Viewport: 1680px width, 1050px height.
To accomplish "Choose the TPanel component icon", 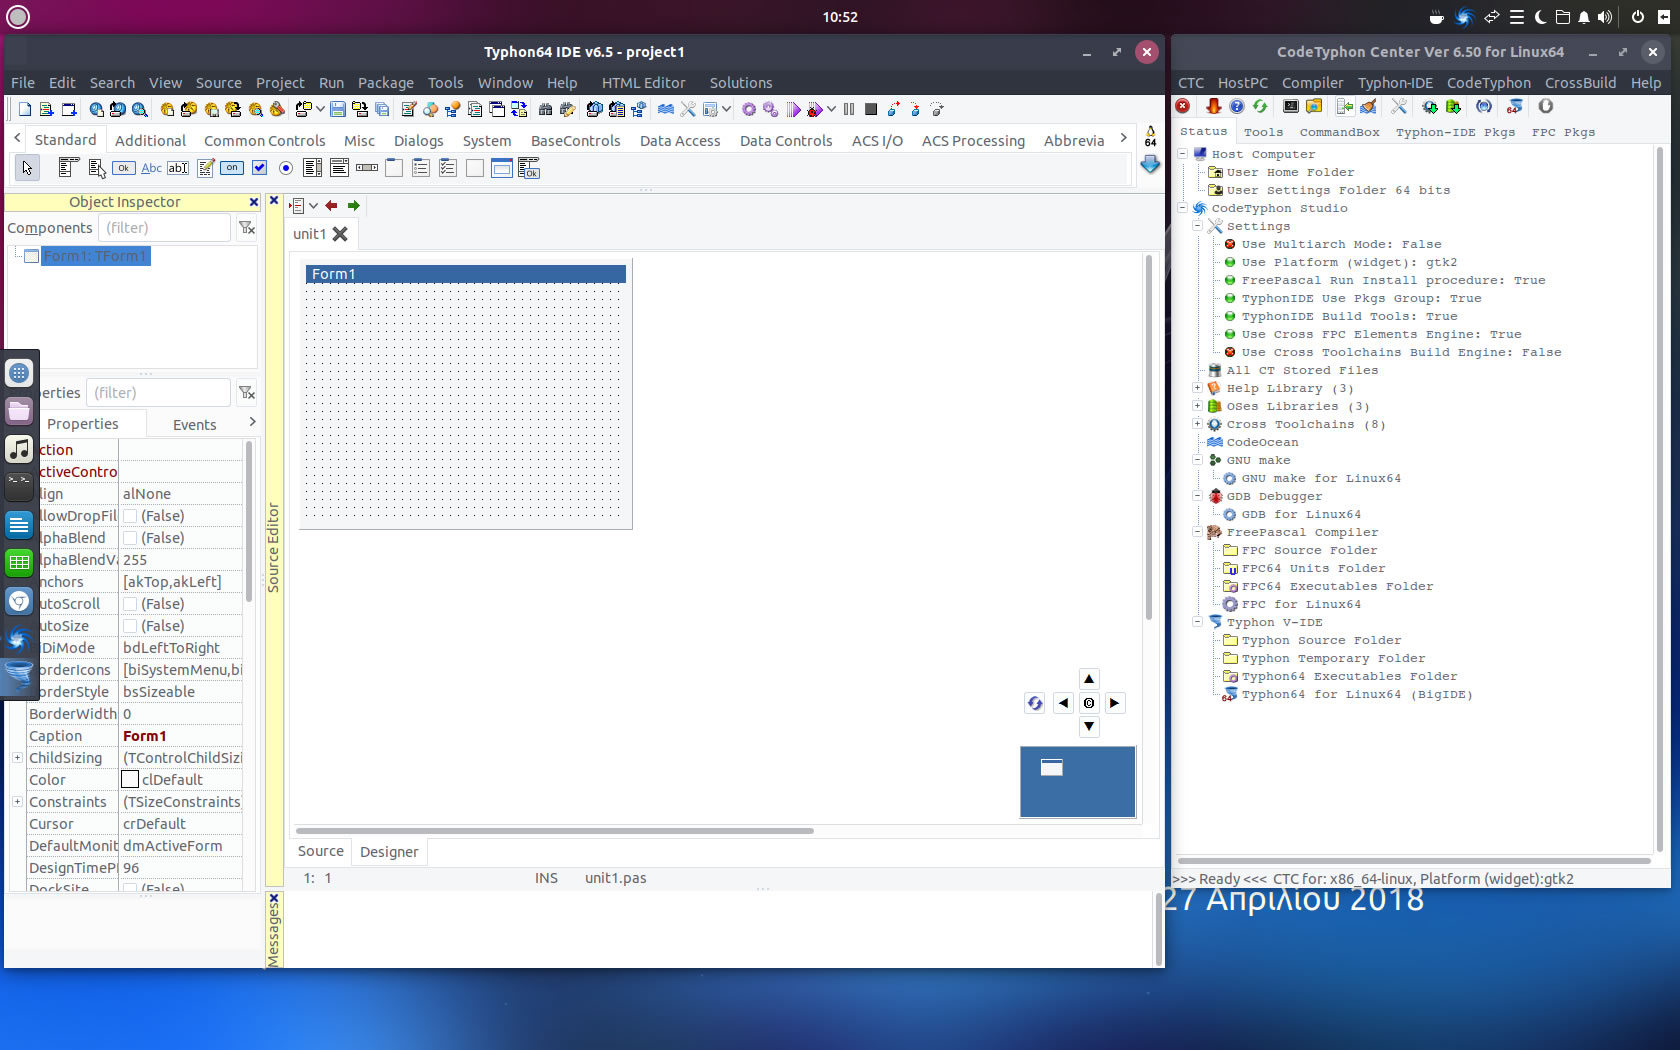I will [475, 168].
